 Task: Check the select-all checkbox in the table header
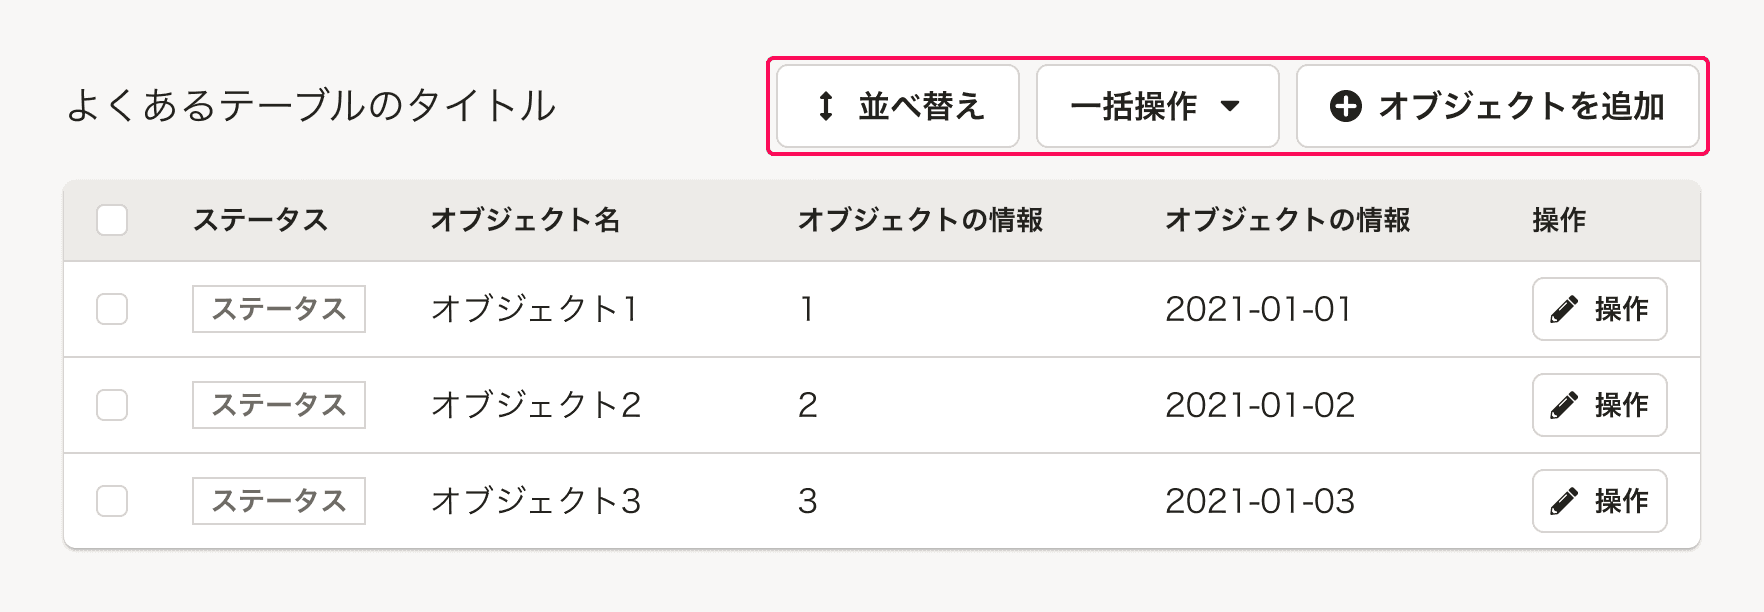click(112, 220)
